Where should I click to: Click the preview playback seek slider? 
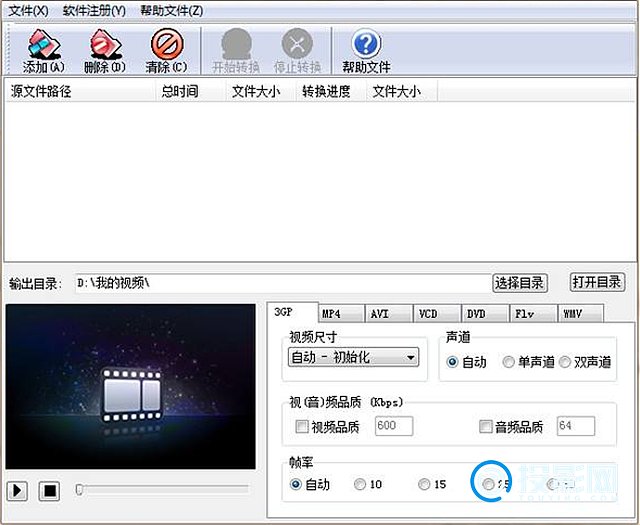coord(162,489)
